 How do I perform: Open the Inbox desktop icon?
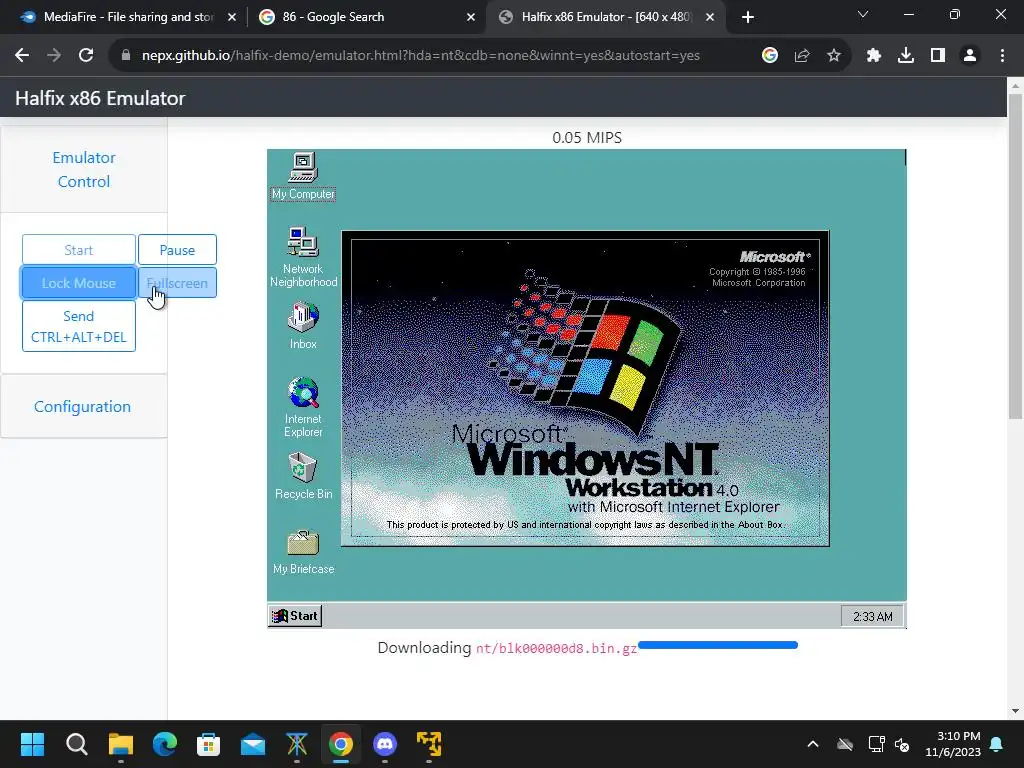(303, 325)
